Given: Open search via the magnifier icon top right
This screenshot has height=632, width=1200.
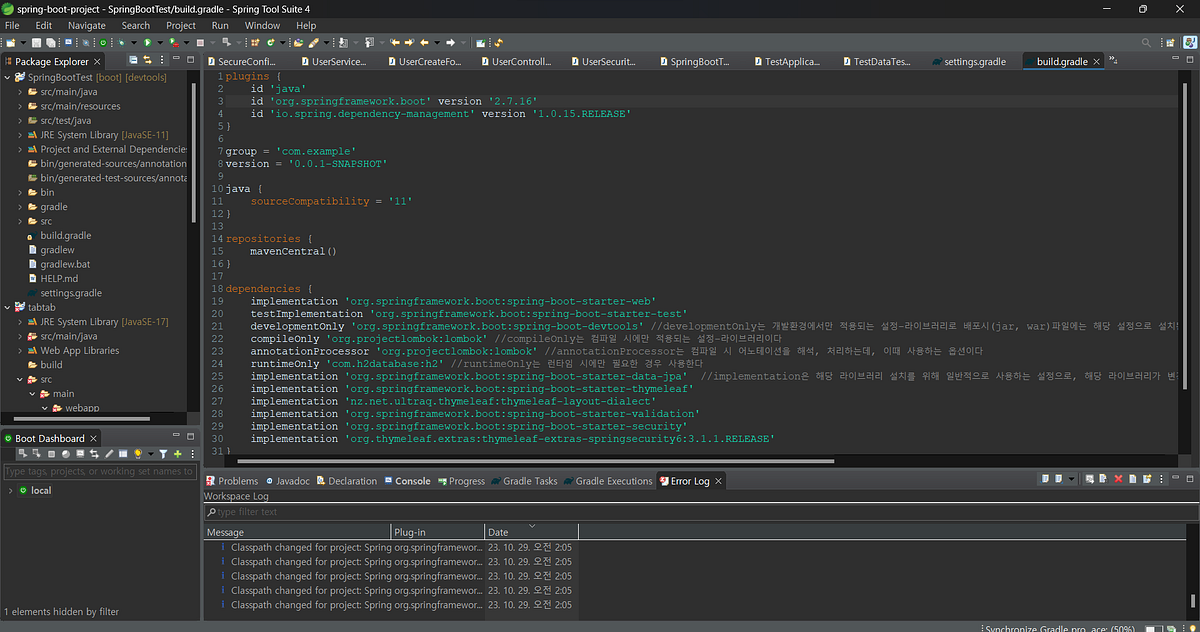Looking at the screenshot, I should tap(1146, 42).
